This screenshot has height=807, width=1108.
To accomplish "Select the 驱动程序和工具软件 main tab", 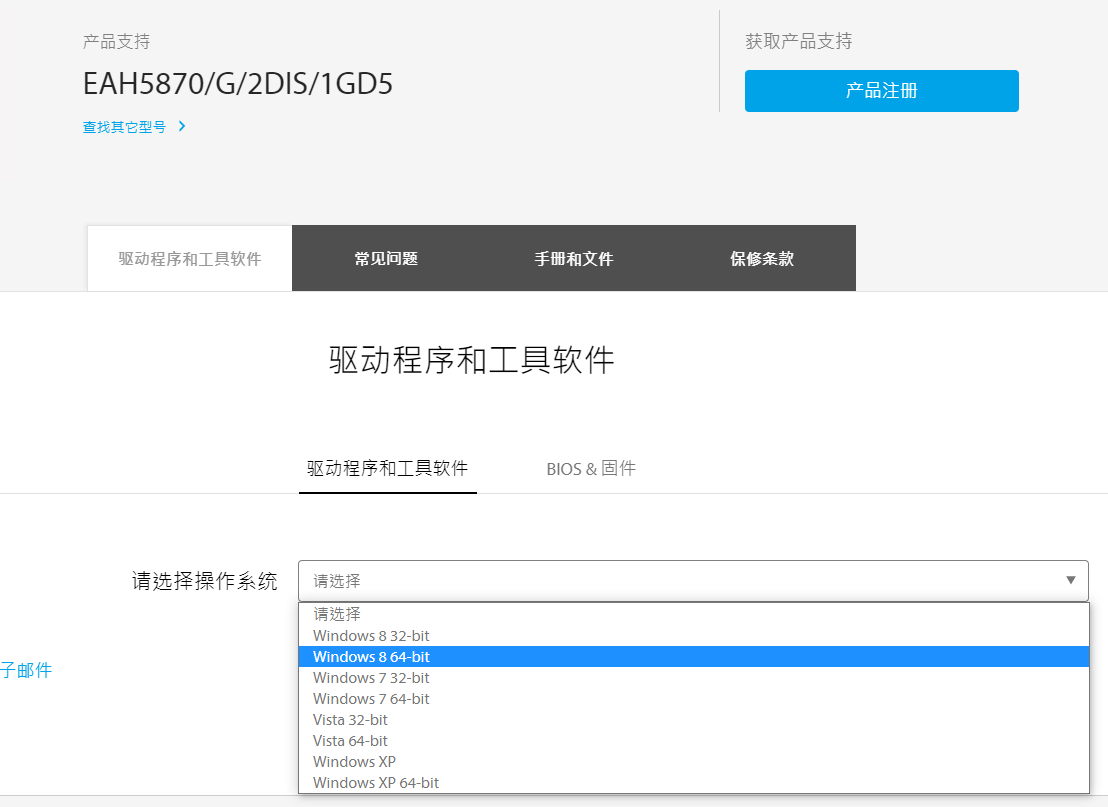I will (190, 259).
